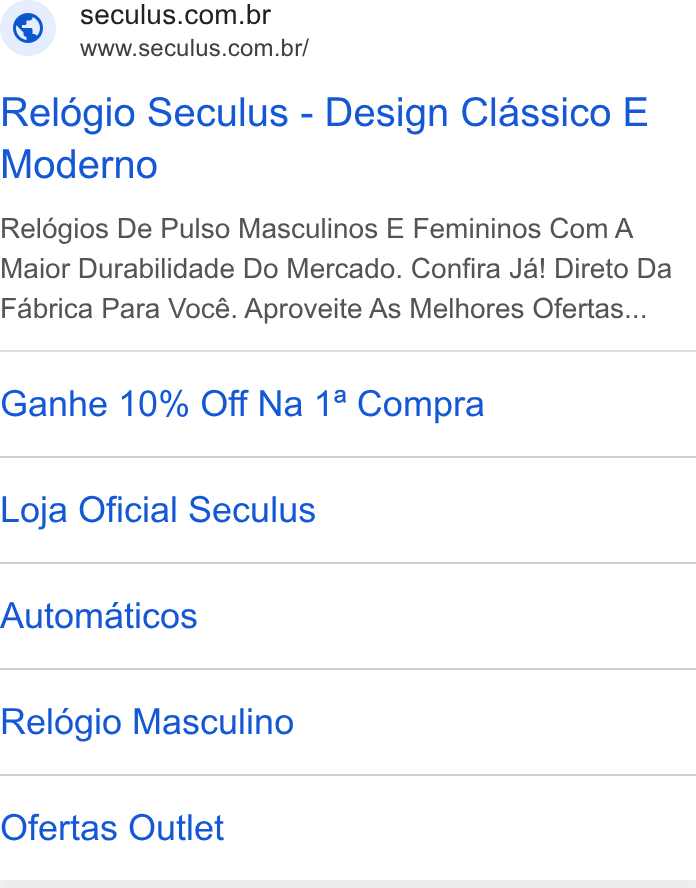This screenshot has width=696, height=888.
Task: Click the gray bar below Ofertas Outlet
Action: (348, 884)
